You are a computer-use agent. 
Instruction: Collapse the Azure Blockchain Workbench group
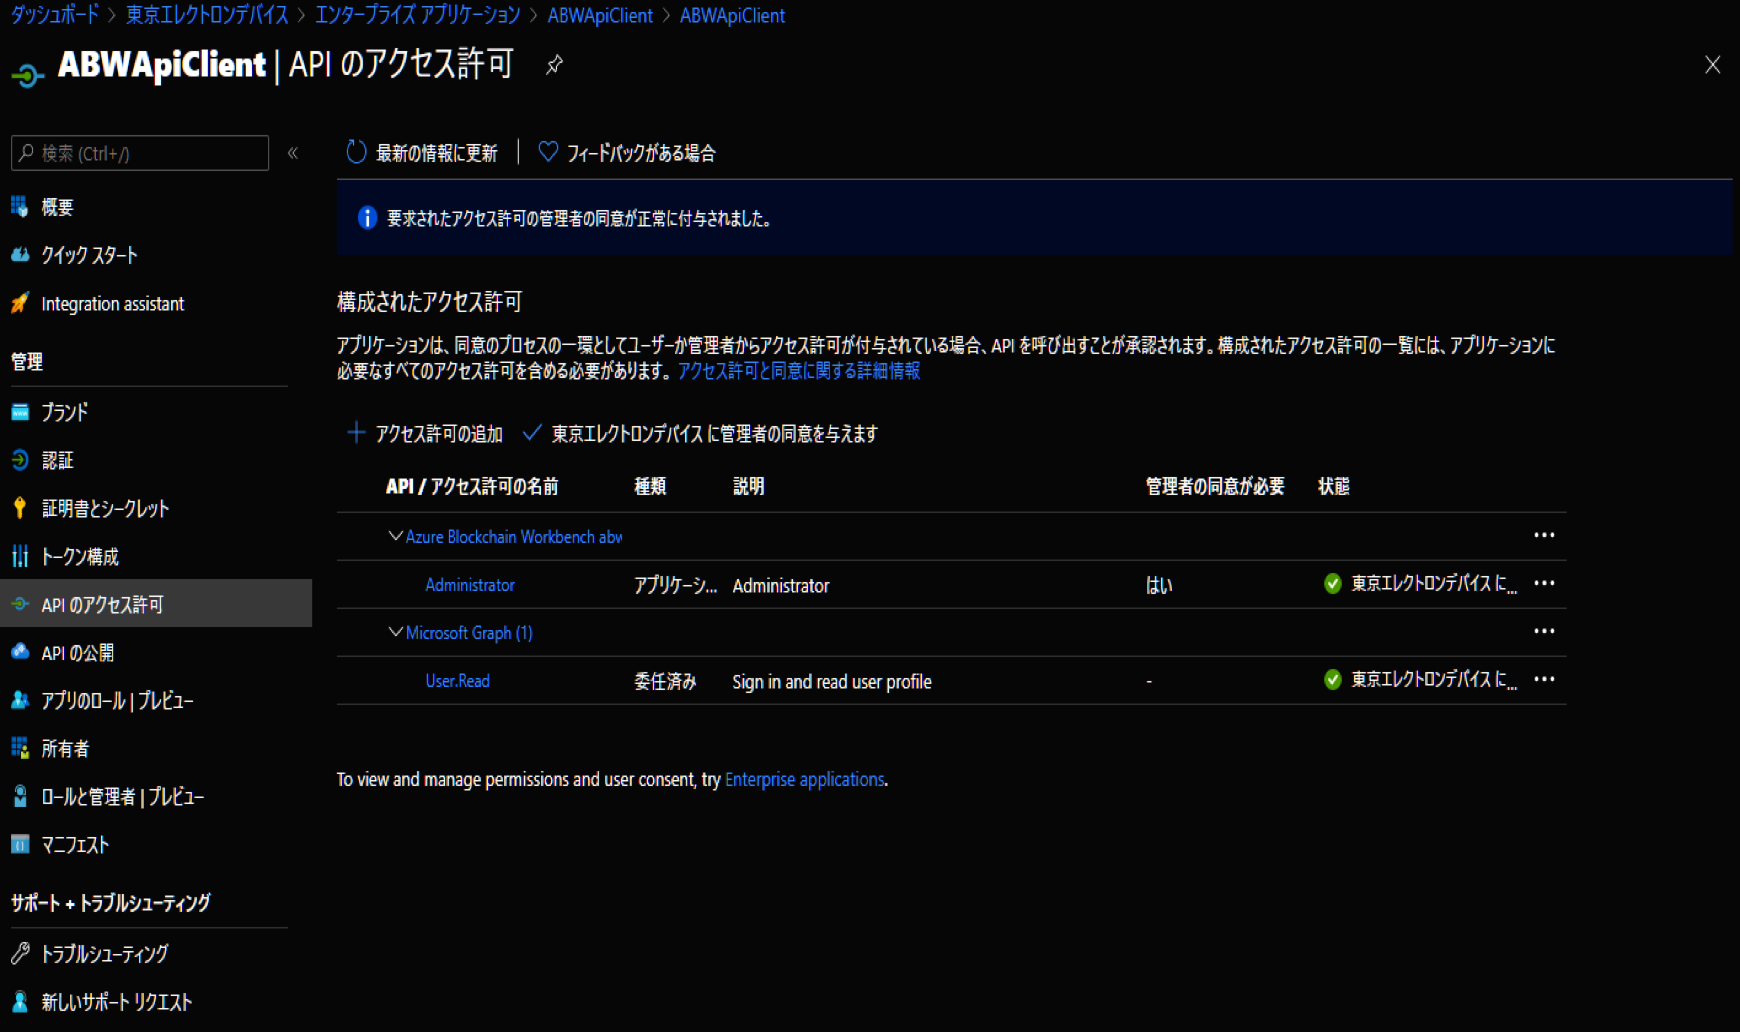[396, 536]
